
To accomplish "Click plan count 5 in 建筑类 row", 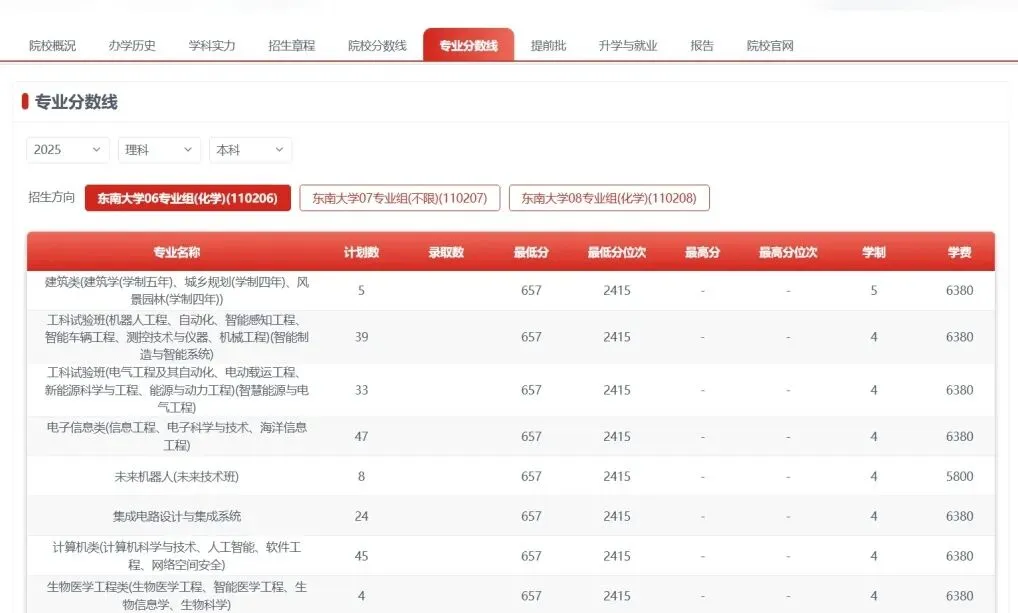I will (x=362, y=290).
